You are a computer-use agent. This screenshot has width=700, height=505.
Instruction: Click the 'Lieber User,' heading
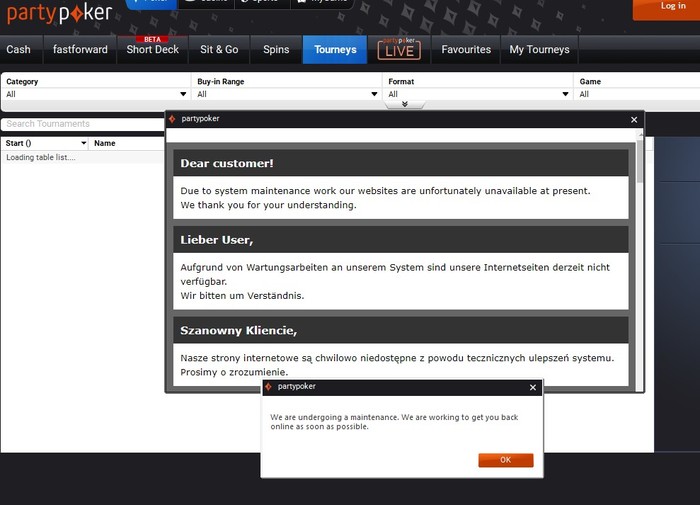(217, 240)
